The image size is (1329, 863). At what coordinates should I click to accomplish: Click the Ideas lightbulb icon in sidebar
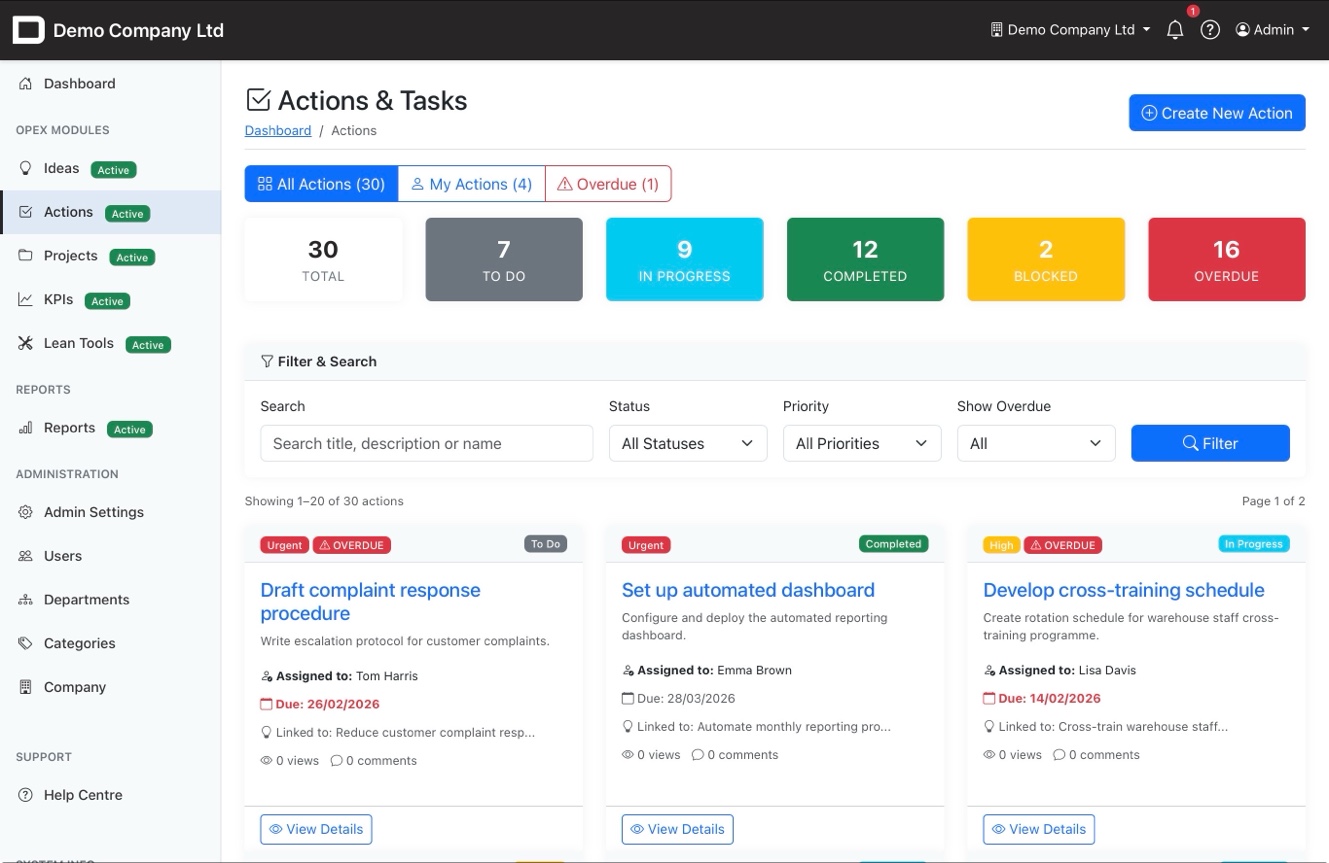[x=25, y=168]
